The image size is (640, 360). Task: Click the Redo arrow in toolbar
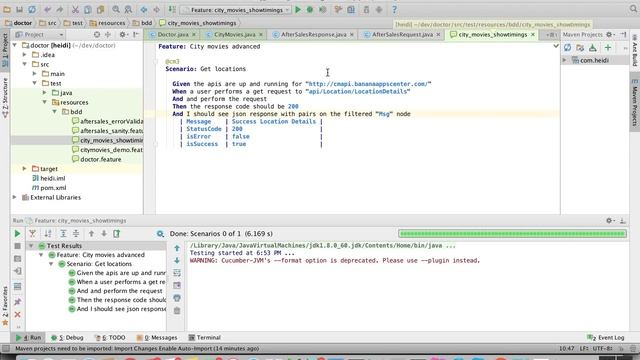tap(60, 9)
